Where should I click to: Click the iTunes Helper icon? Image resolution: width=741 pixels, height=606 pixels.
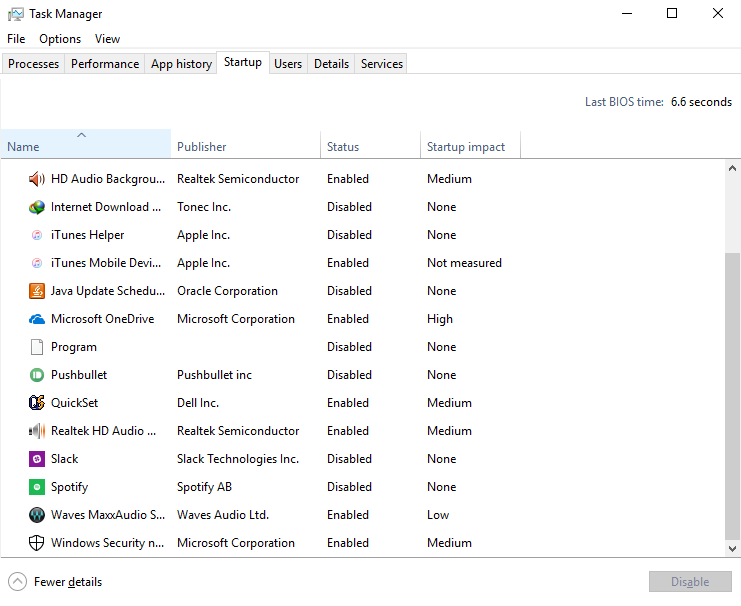(x=37, y=235)
